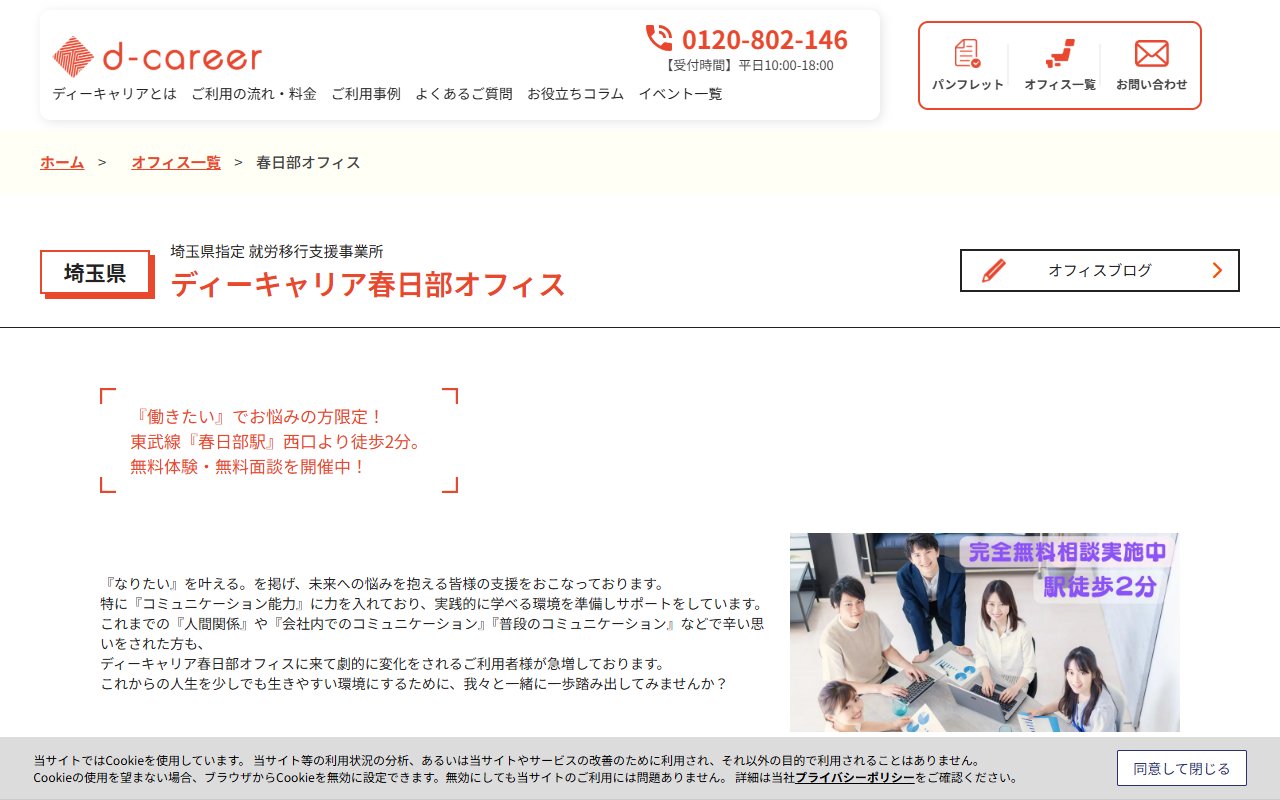The height and width of the screenshot is (800, 1280).
Task: Click the ディーキャリア春日部オフィス heading
Action: point(368,285)
